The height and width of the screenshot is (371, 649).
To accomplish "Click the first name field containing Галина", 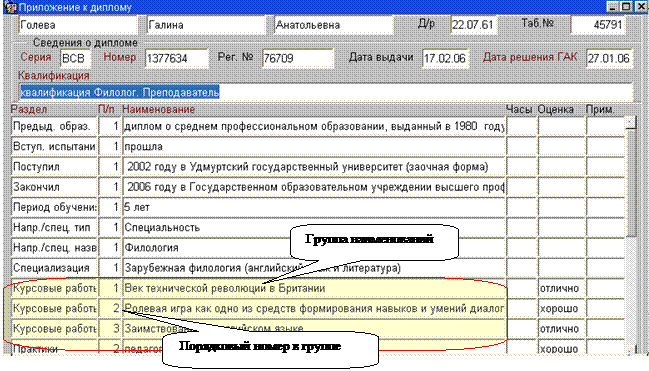I will 206,25.
